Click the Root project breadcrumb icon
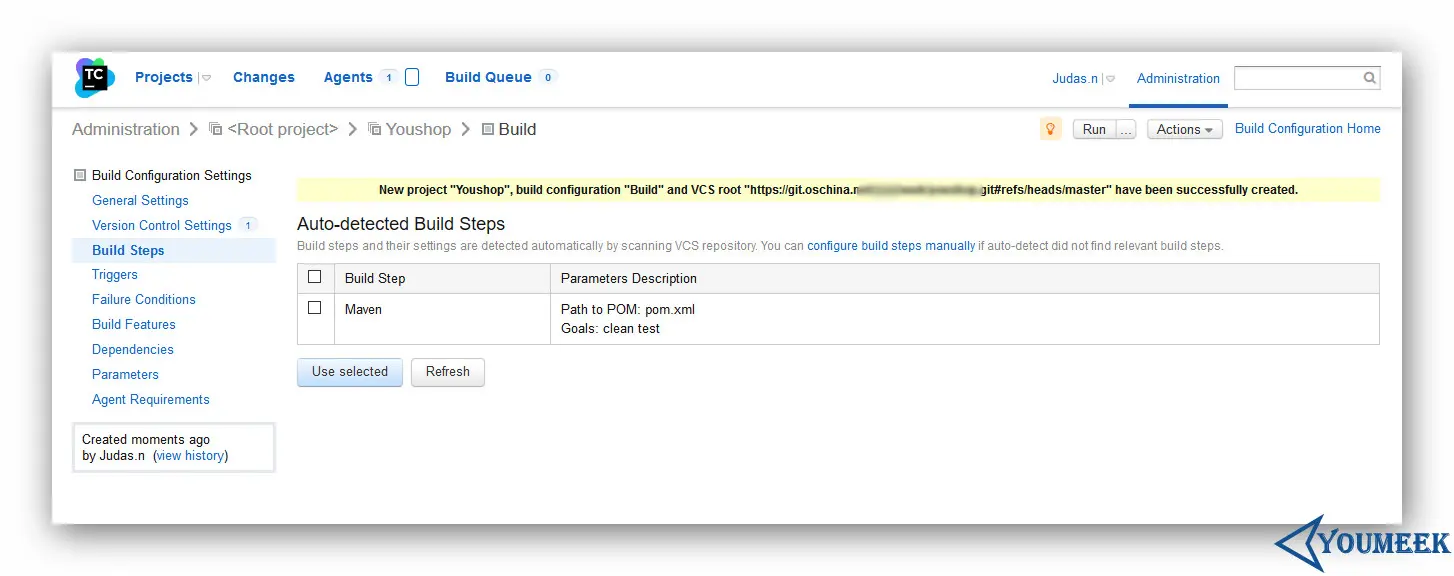 tap(215, 129)
